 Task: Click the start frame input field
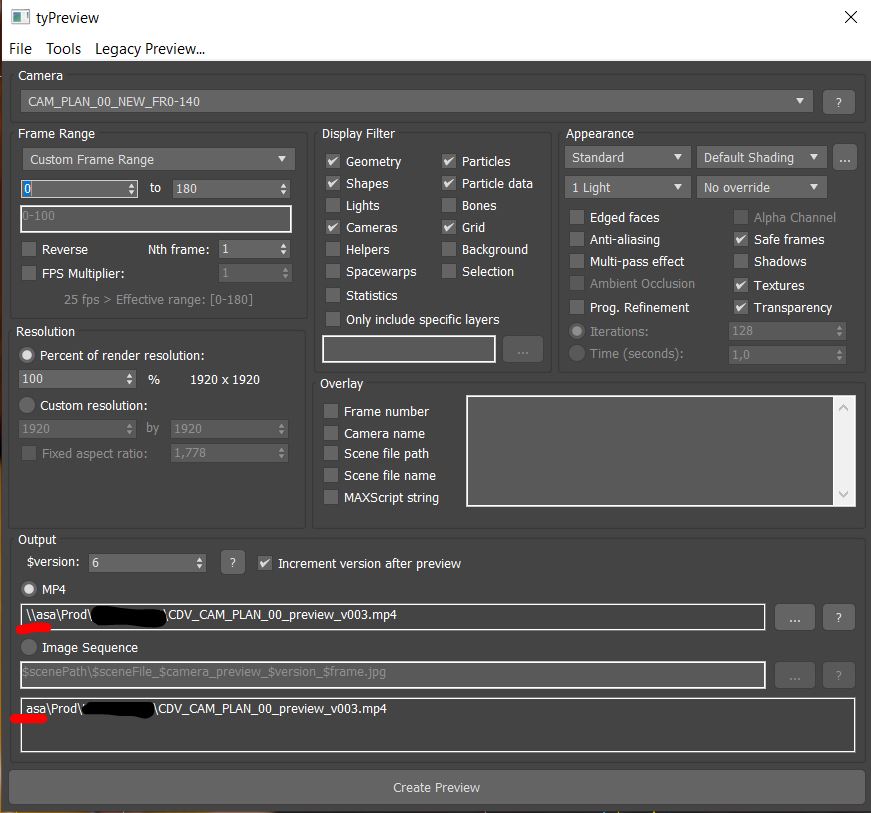click(x=79, y=189)
